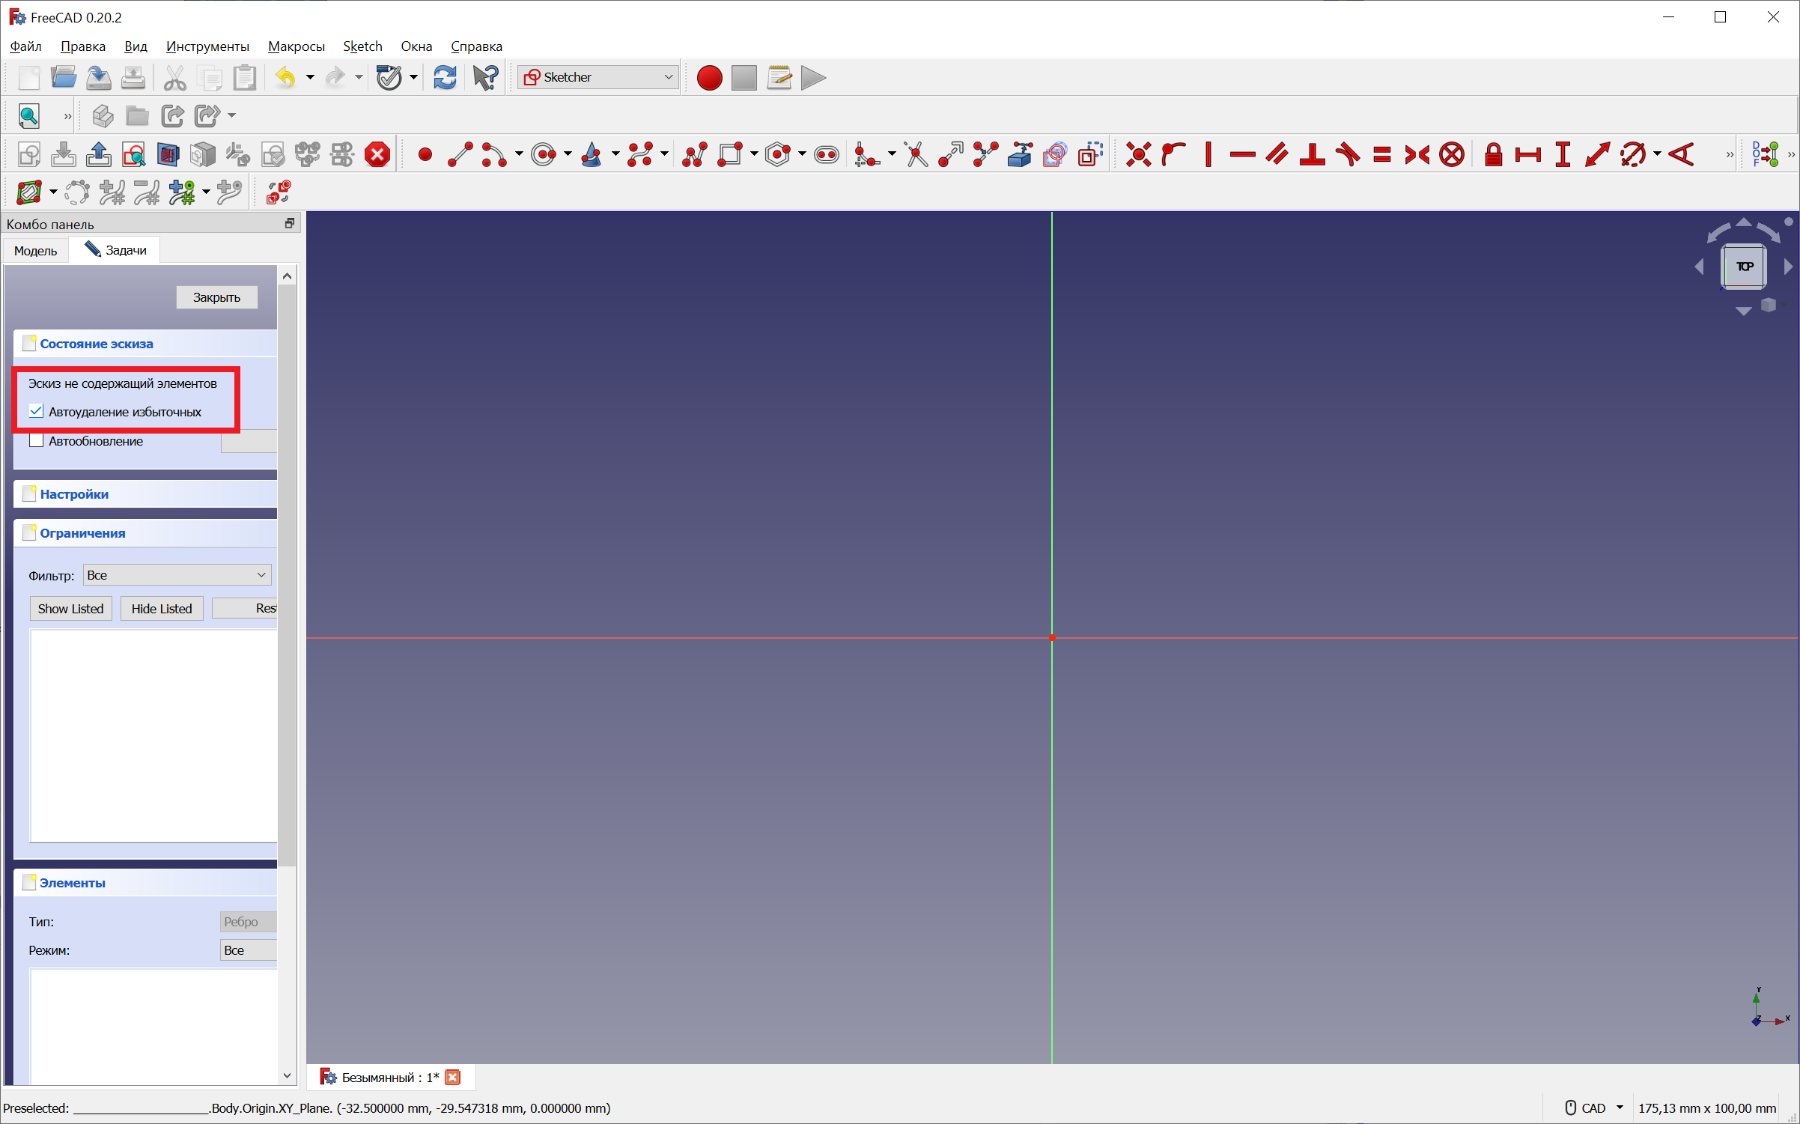The height and width of the screenshot is (1124, 1800).
Task: Apply the Equal constraint
Action: [x=1382, y=154]
